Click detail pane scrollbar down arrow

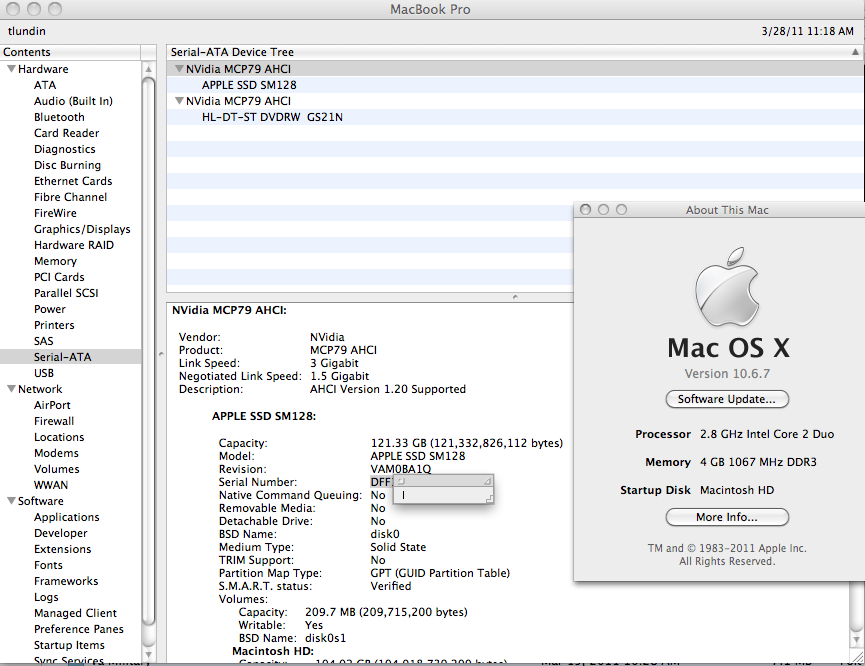coord(857,640)
